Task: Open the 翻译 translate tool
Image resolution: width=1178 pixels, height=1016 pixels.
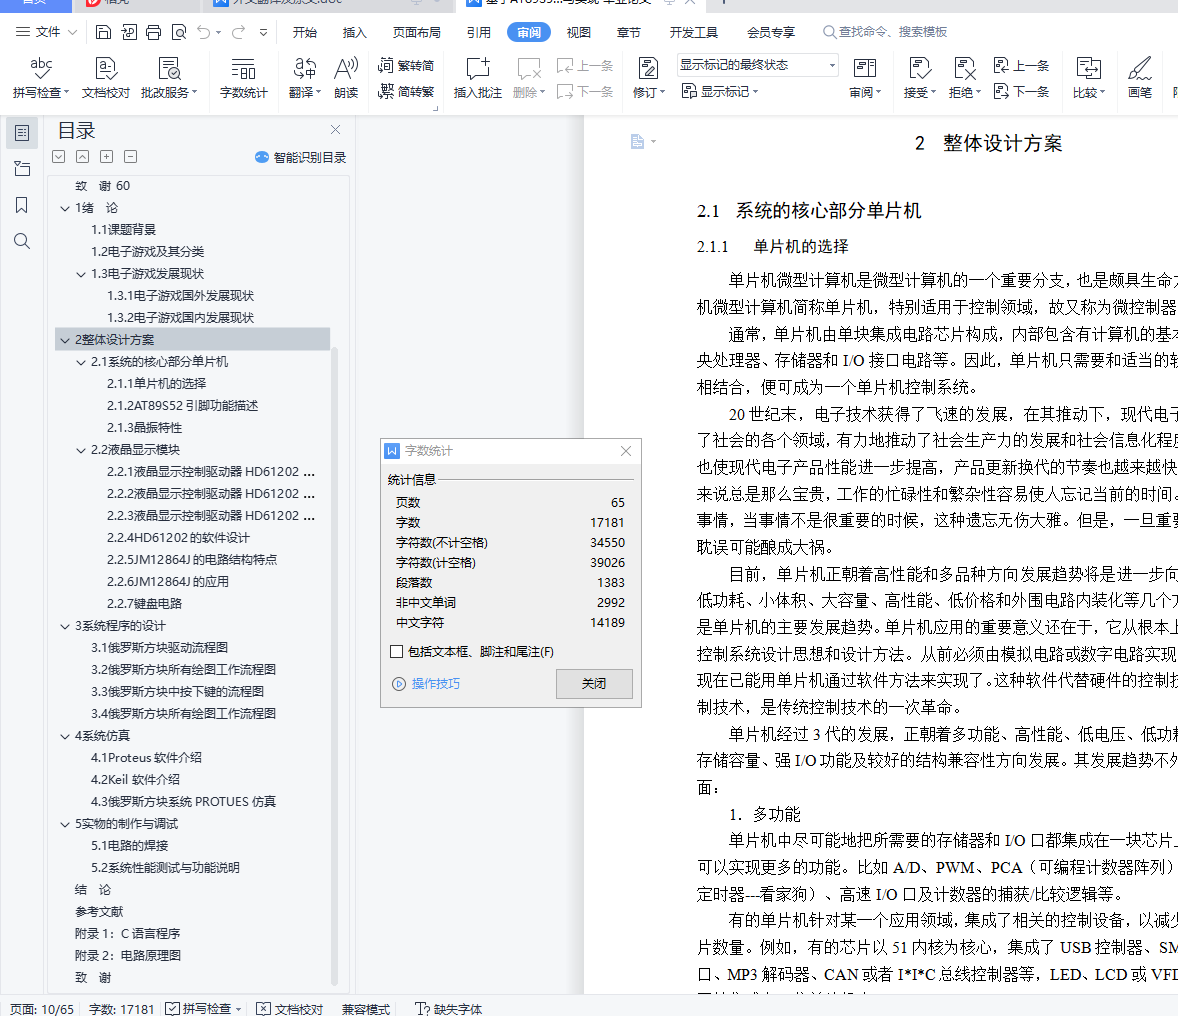Action: tap(304, 77)
